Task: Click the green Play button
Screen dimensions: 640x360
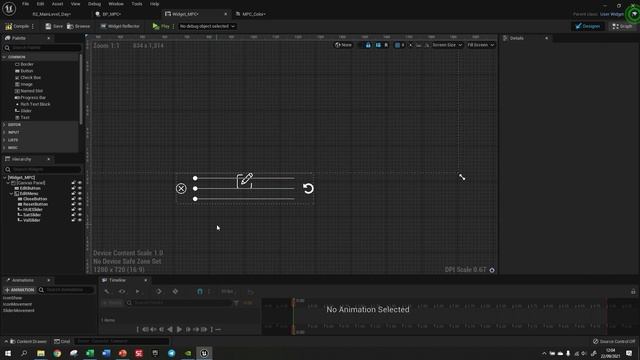Action: (161, 26)
